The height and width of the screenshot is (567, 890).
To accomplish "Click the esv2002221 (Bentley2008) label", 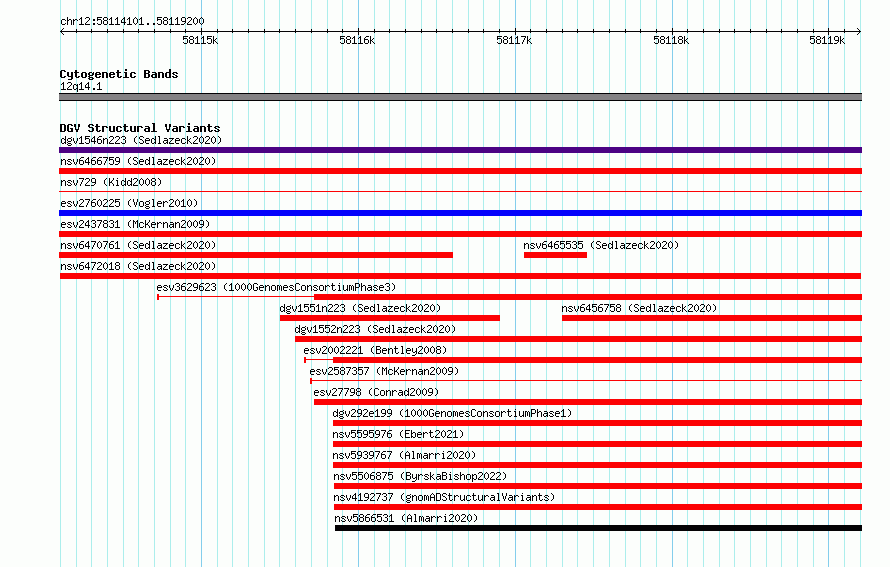I will 375,350.
